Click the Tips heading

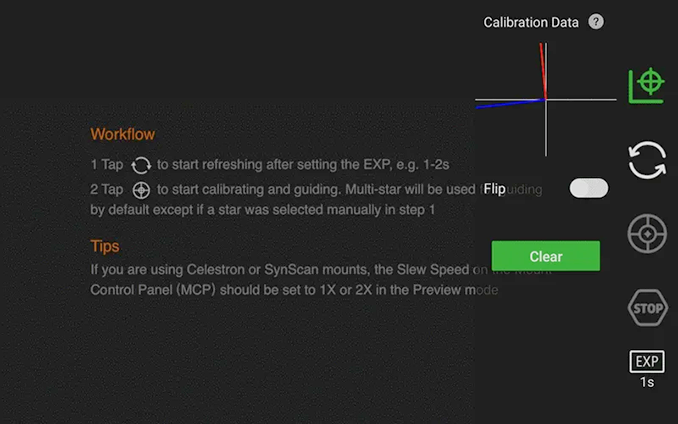click(x=105, y=246)
